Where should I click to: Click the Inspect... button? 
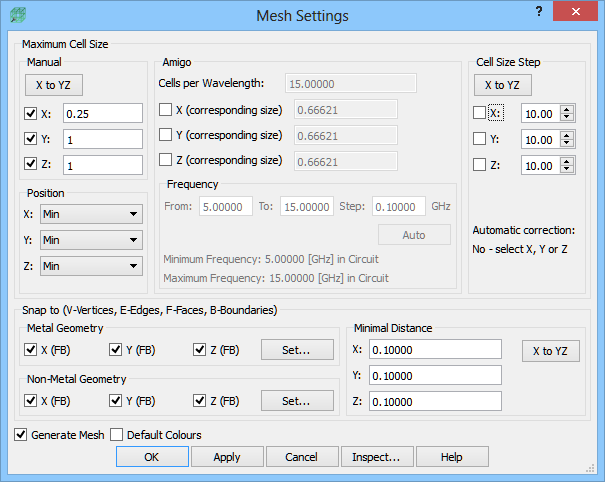pyautogui.click(x=377, y=457)
